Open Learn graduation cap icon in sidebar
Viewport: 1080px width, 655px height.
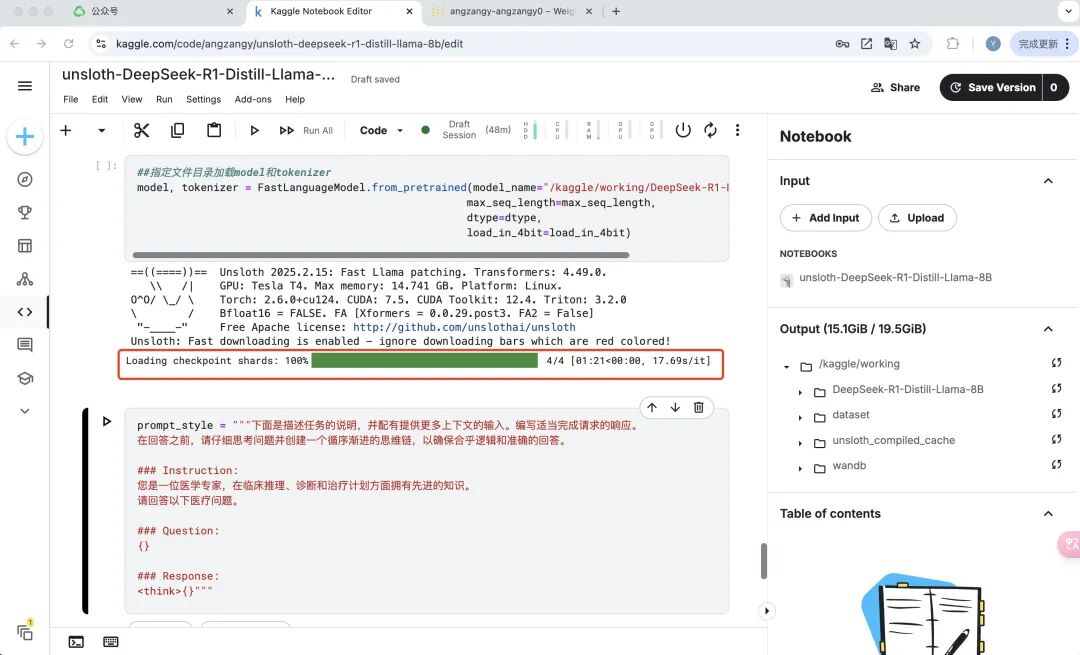tap(25, 378)
